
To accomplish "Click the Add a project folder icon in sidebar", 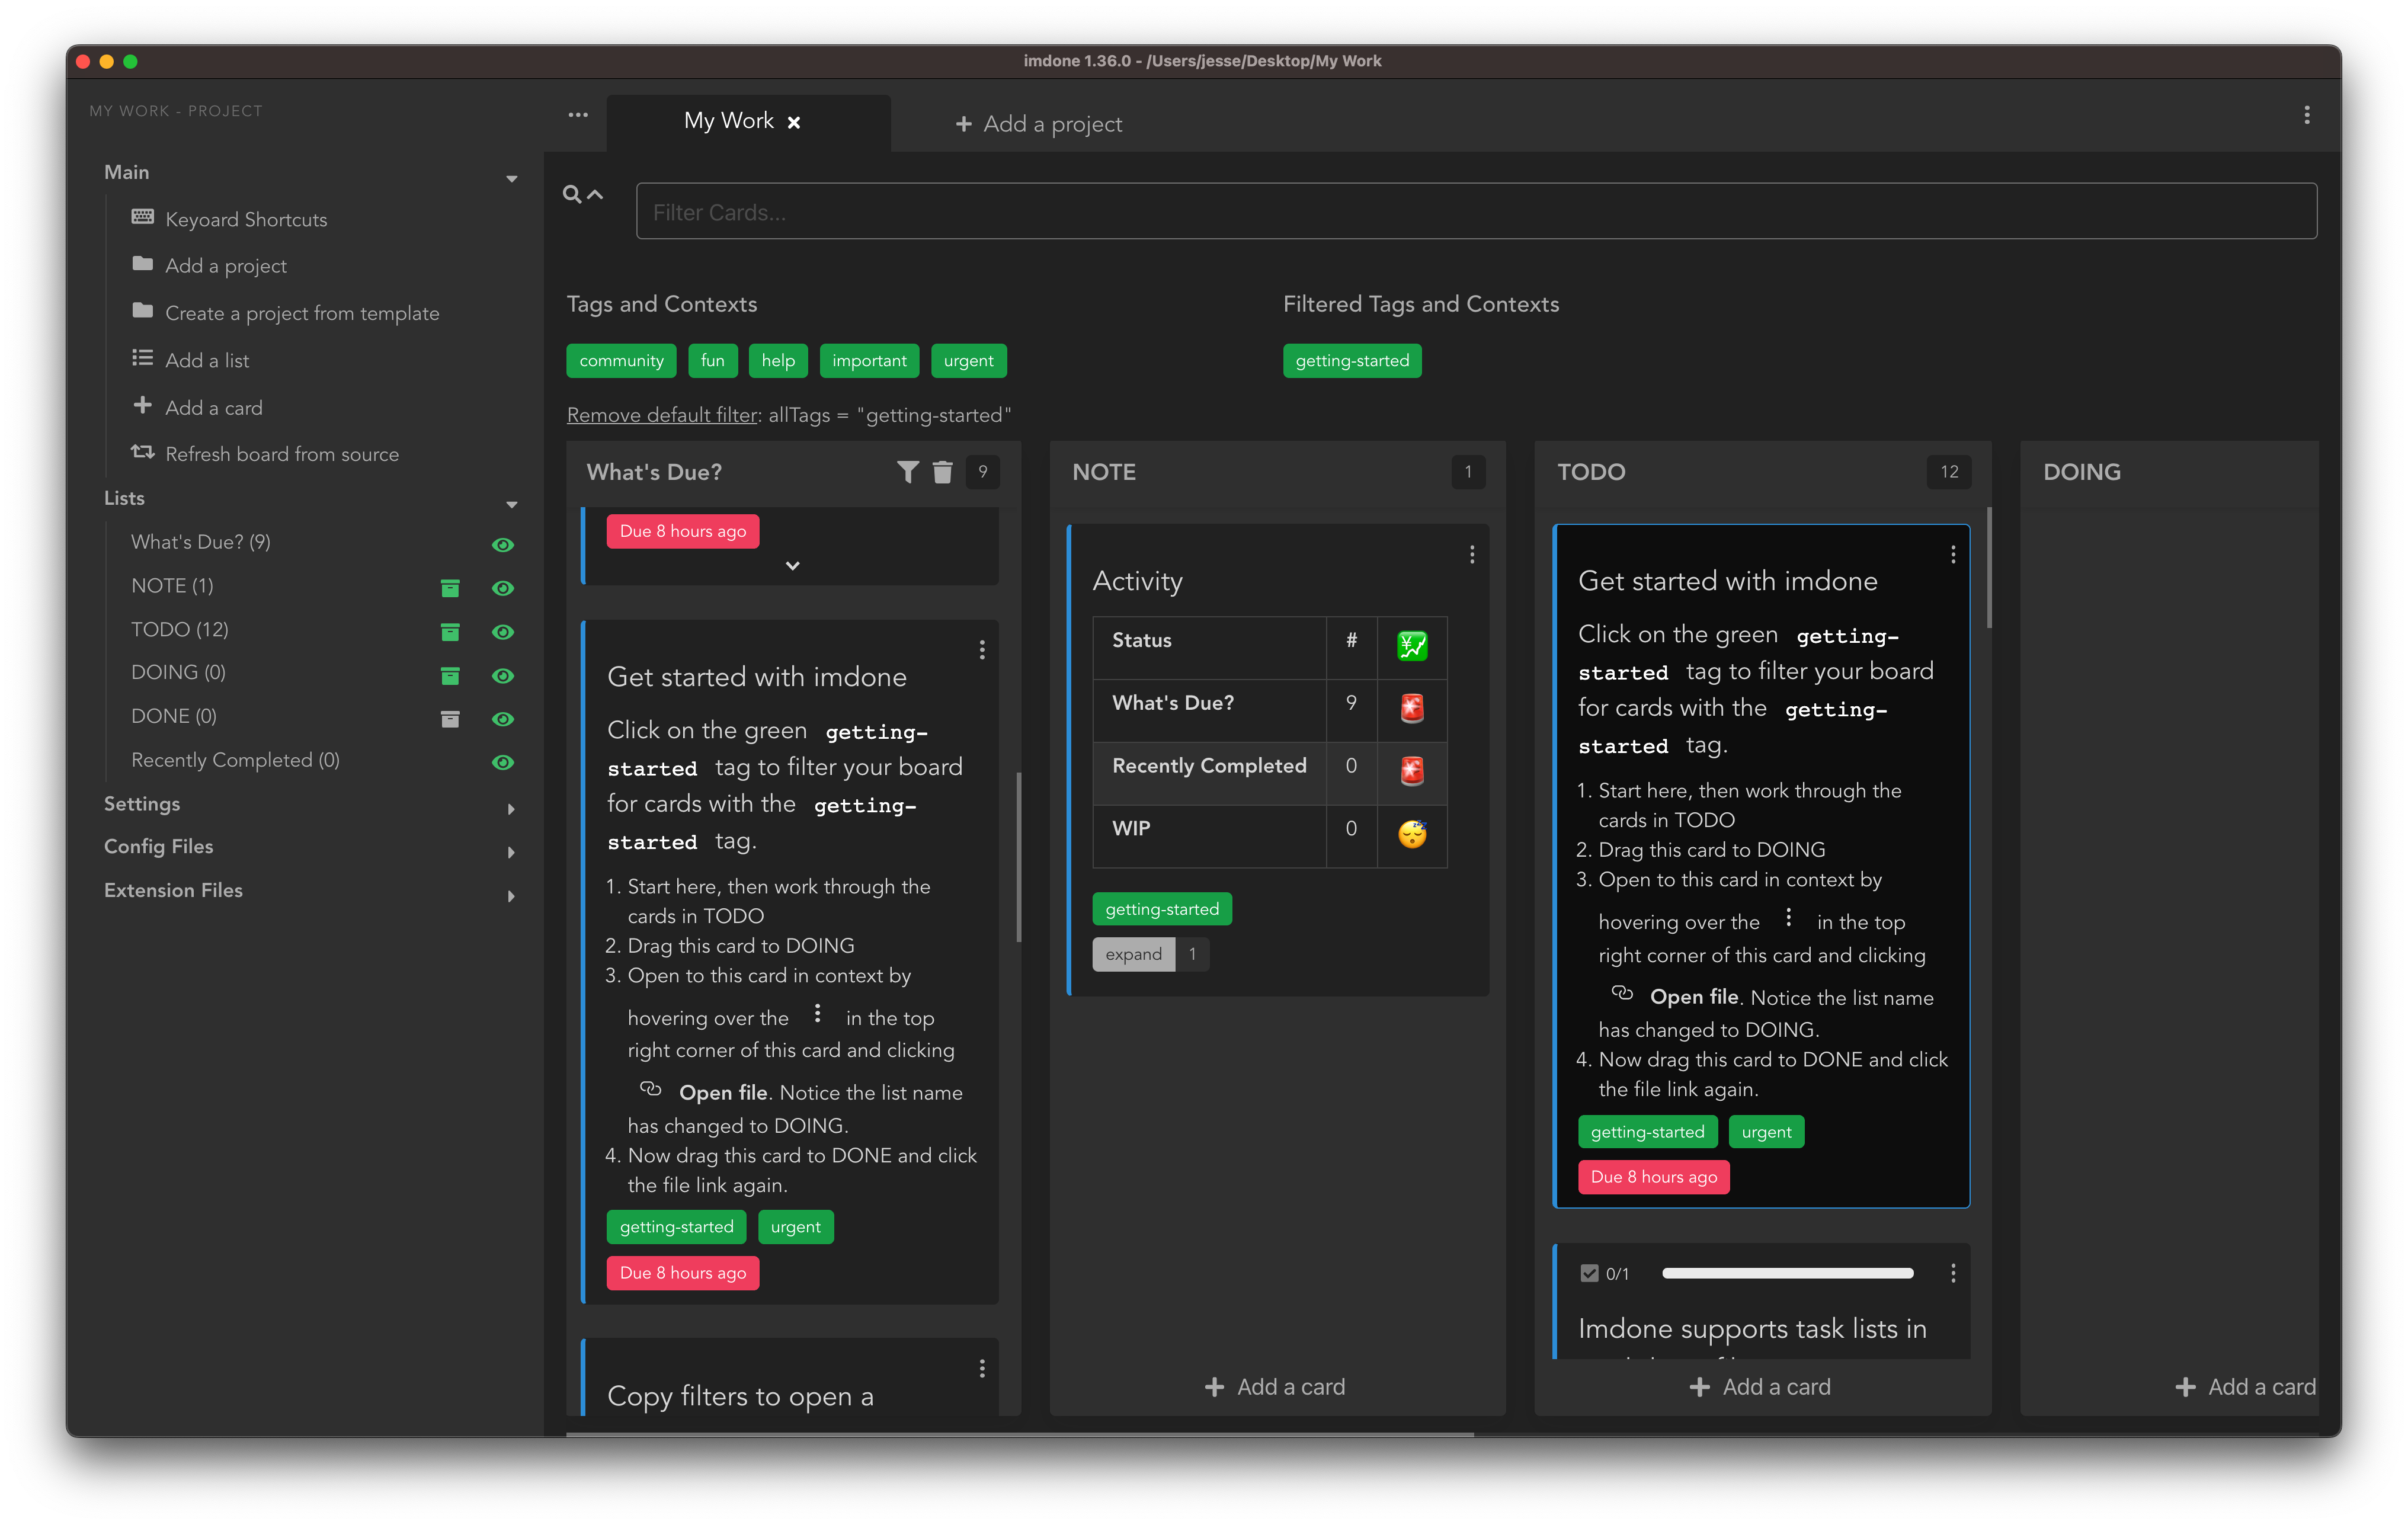I will [142, 264].
